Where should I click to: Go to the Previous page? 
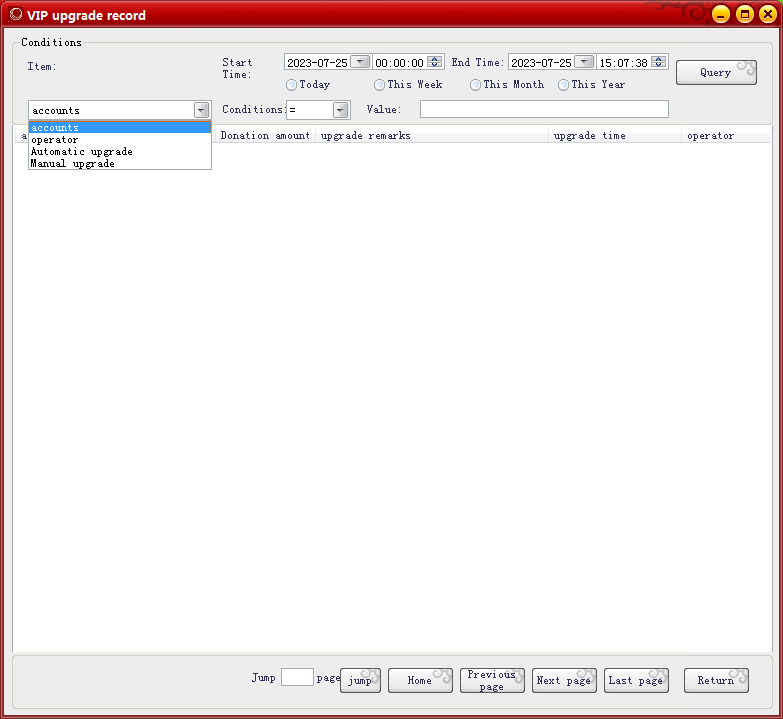(492, 681)
